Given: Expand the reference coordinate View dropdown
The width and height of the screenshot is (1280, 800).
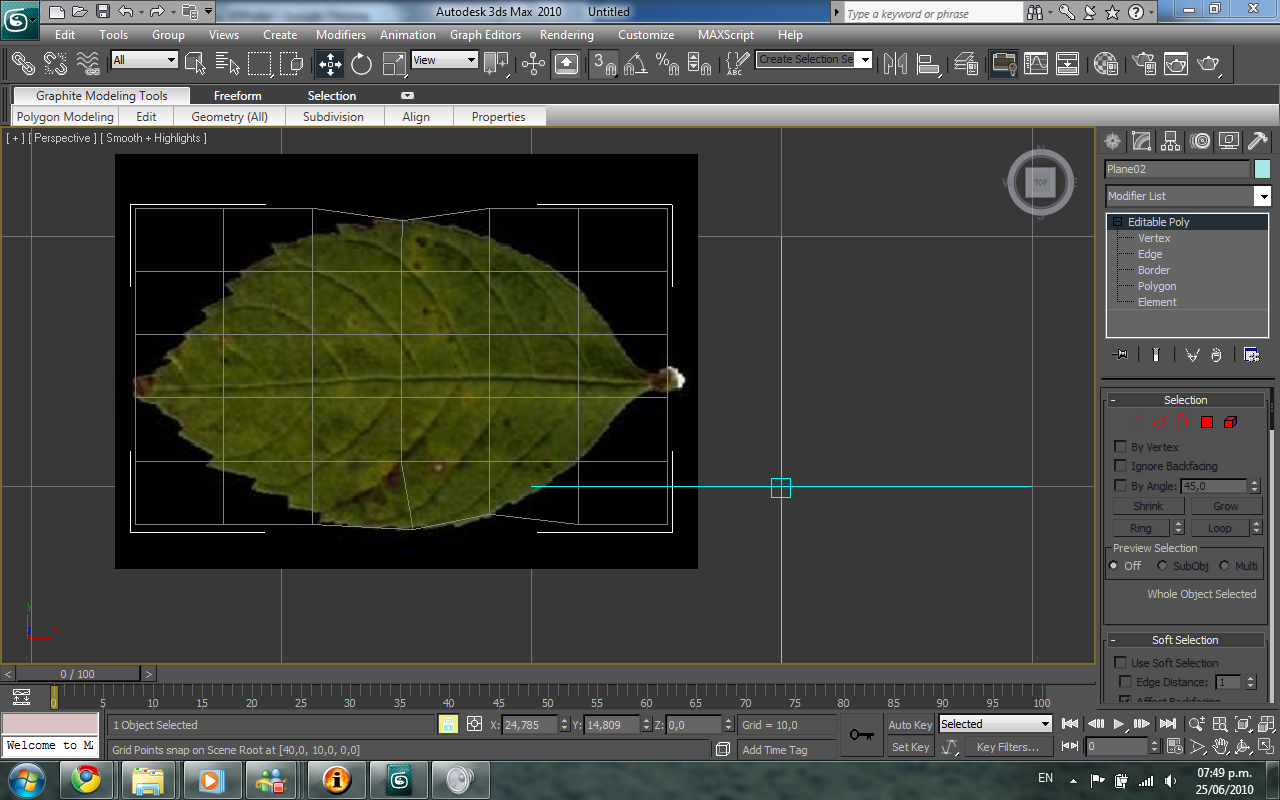Looking at the screenshot, I should (471, 60).
